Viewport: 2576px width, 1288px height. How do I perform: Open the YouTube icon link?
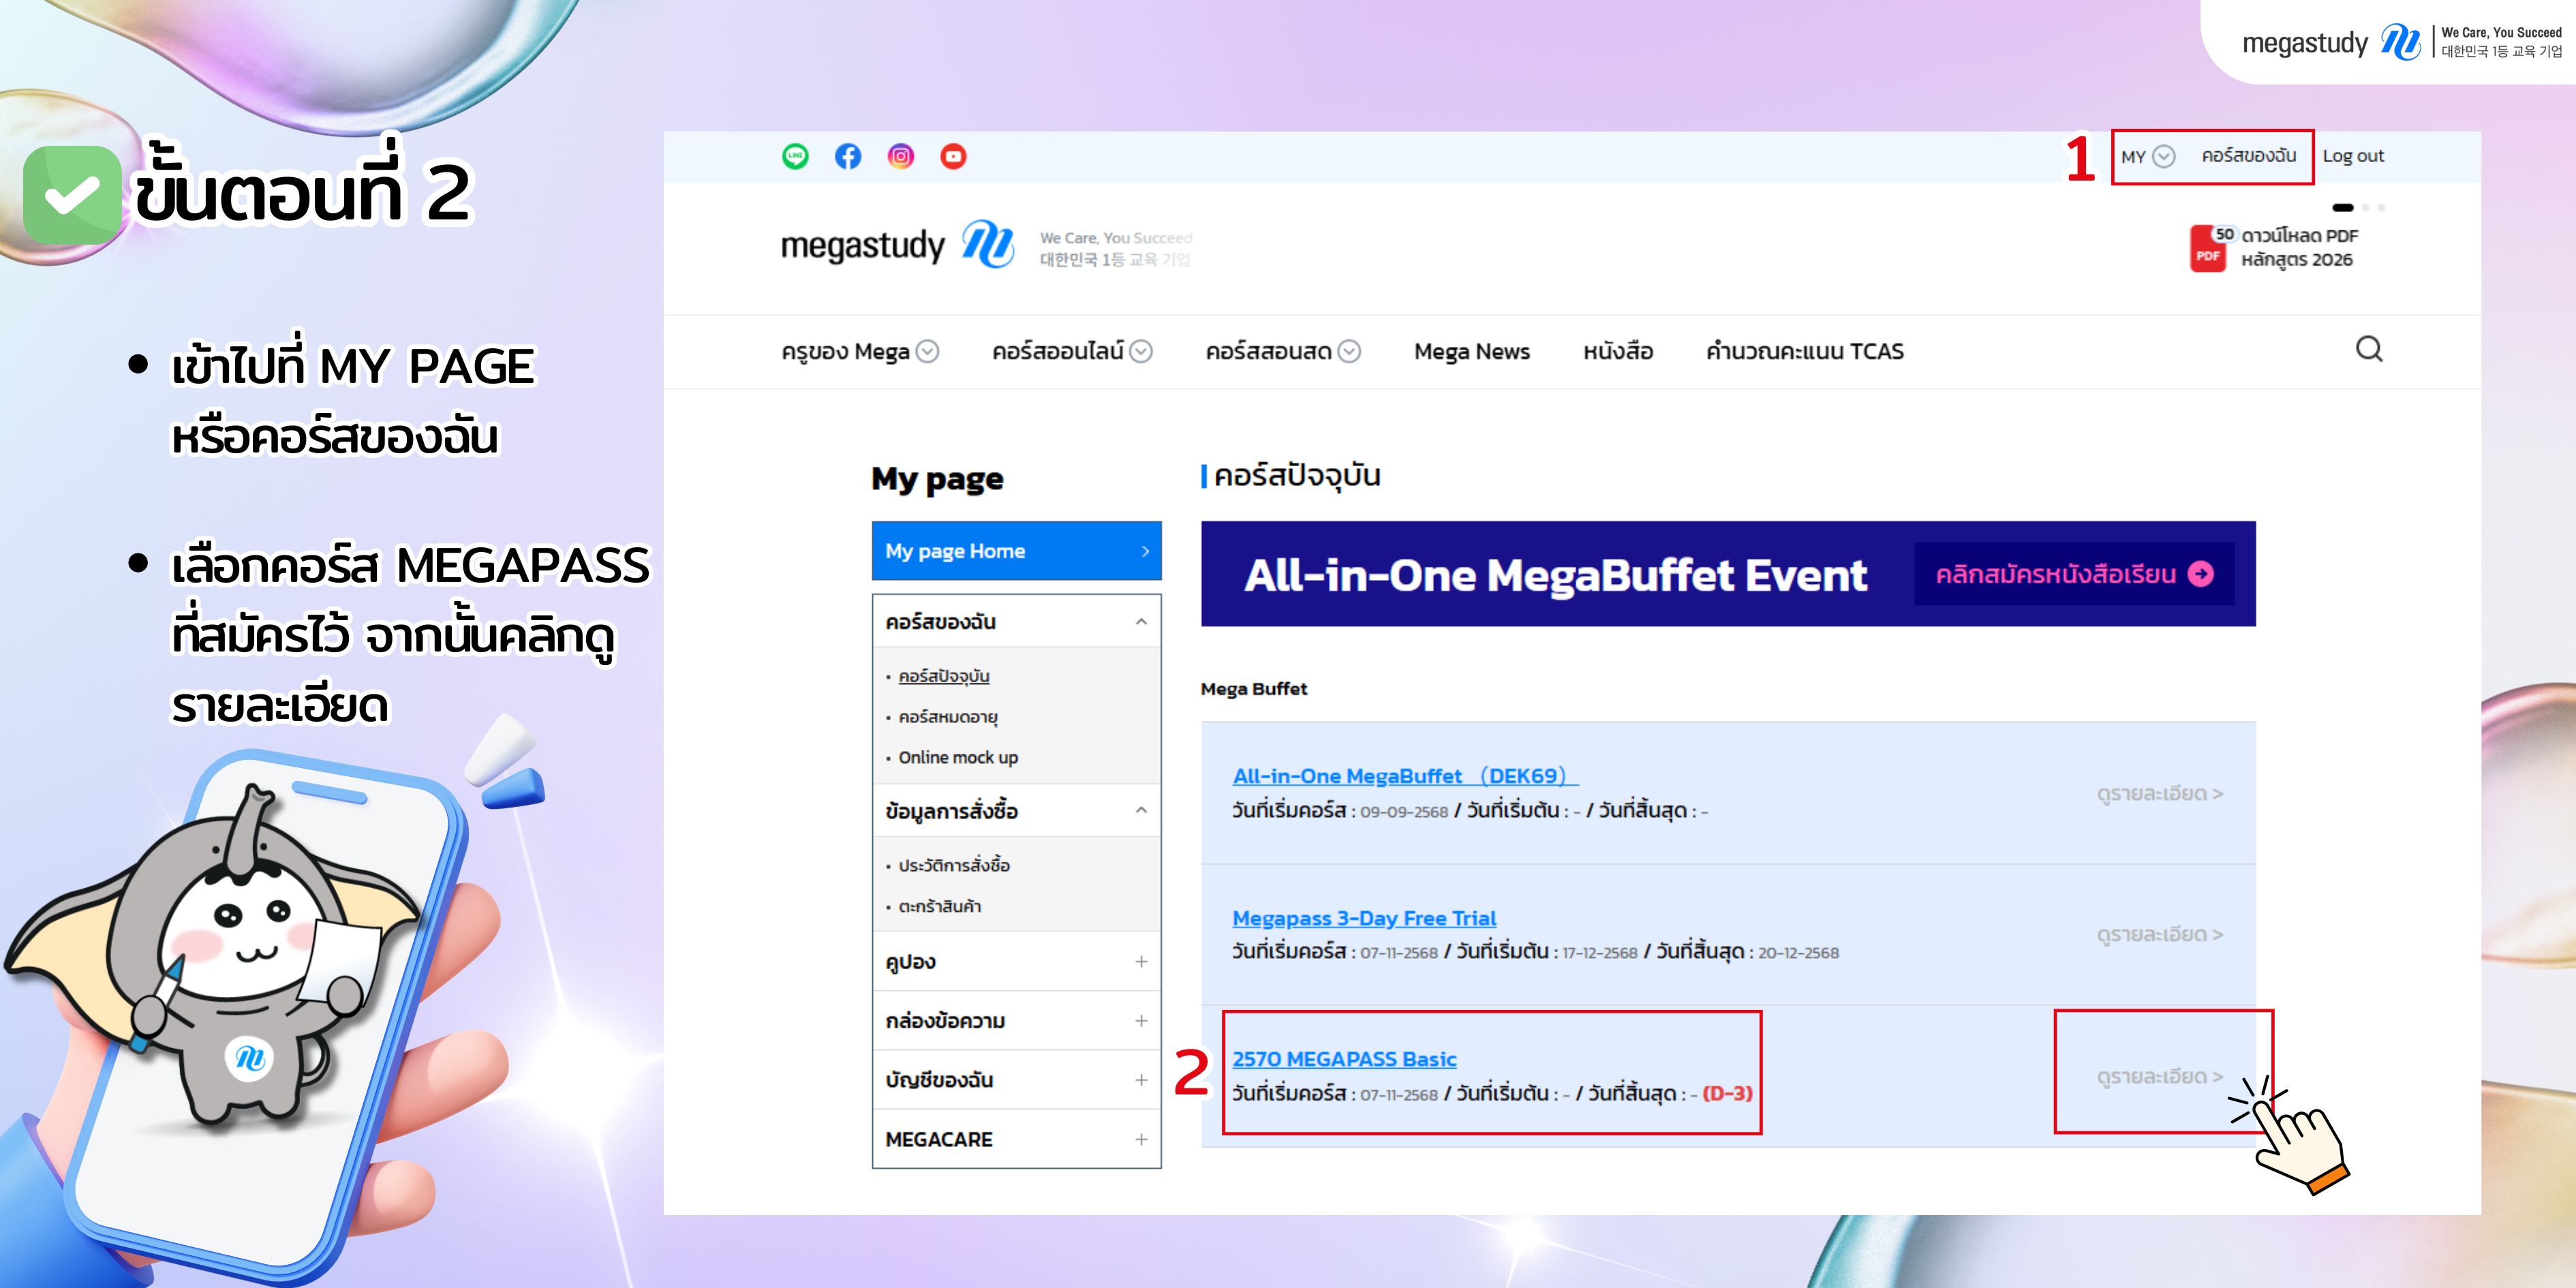[x=953, y=156]
